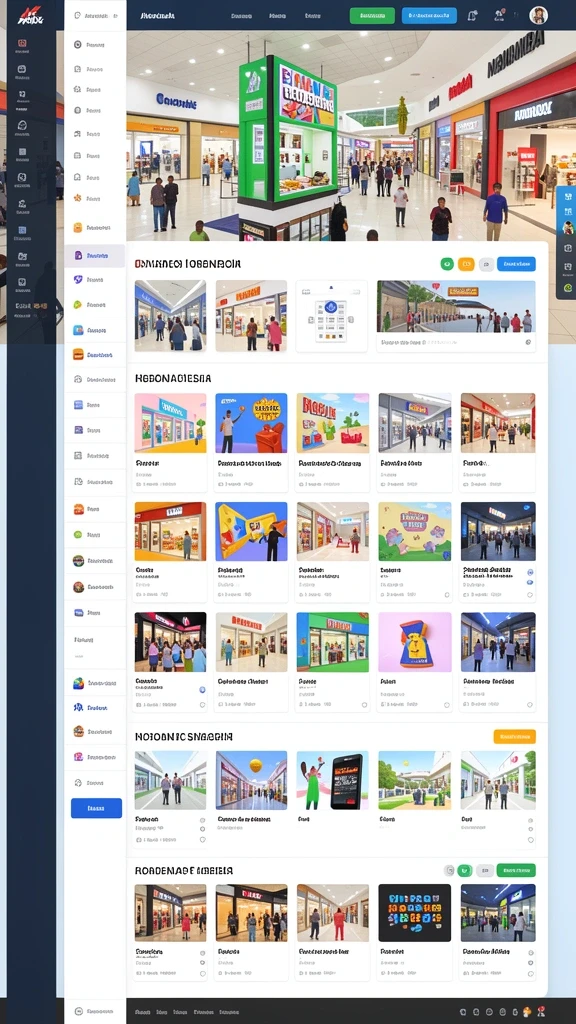Screen dimensions: 576x1024
Task: Click the blue button at the sidebar bottom
Action: (x=96, y=808)
